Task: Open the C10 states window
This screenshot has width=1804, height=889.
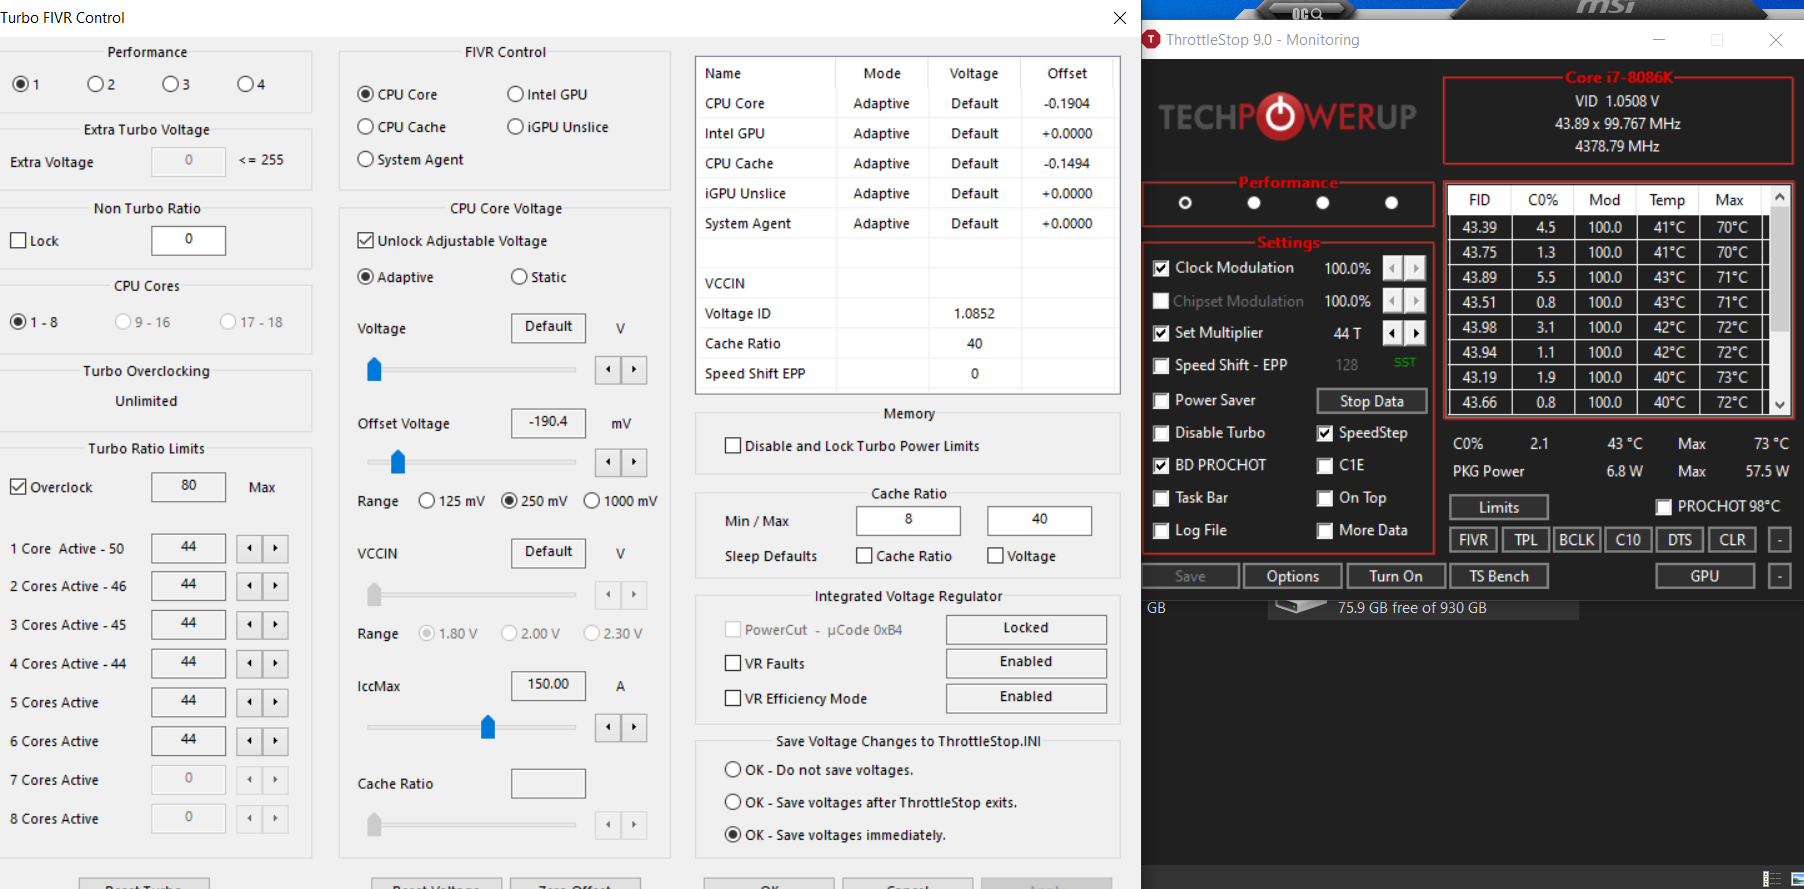Action: [x=1628, y=540]
